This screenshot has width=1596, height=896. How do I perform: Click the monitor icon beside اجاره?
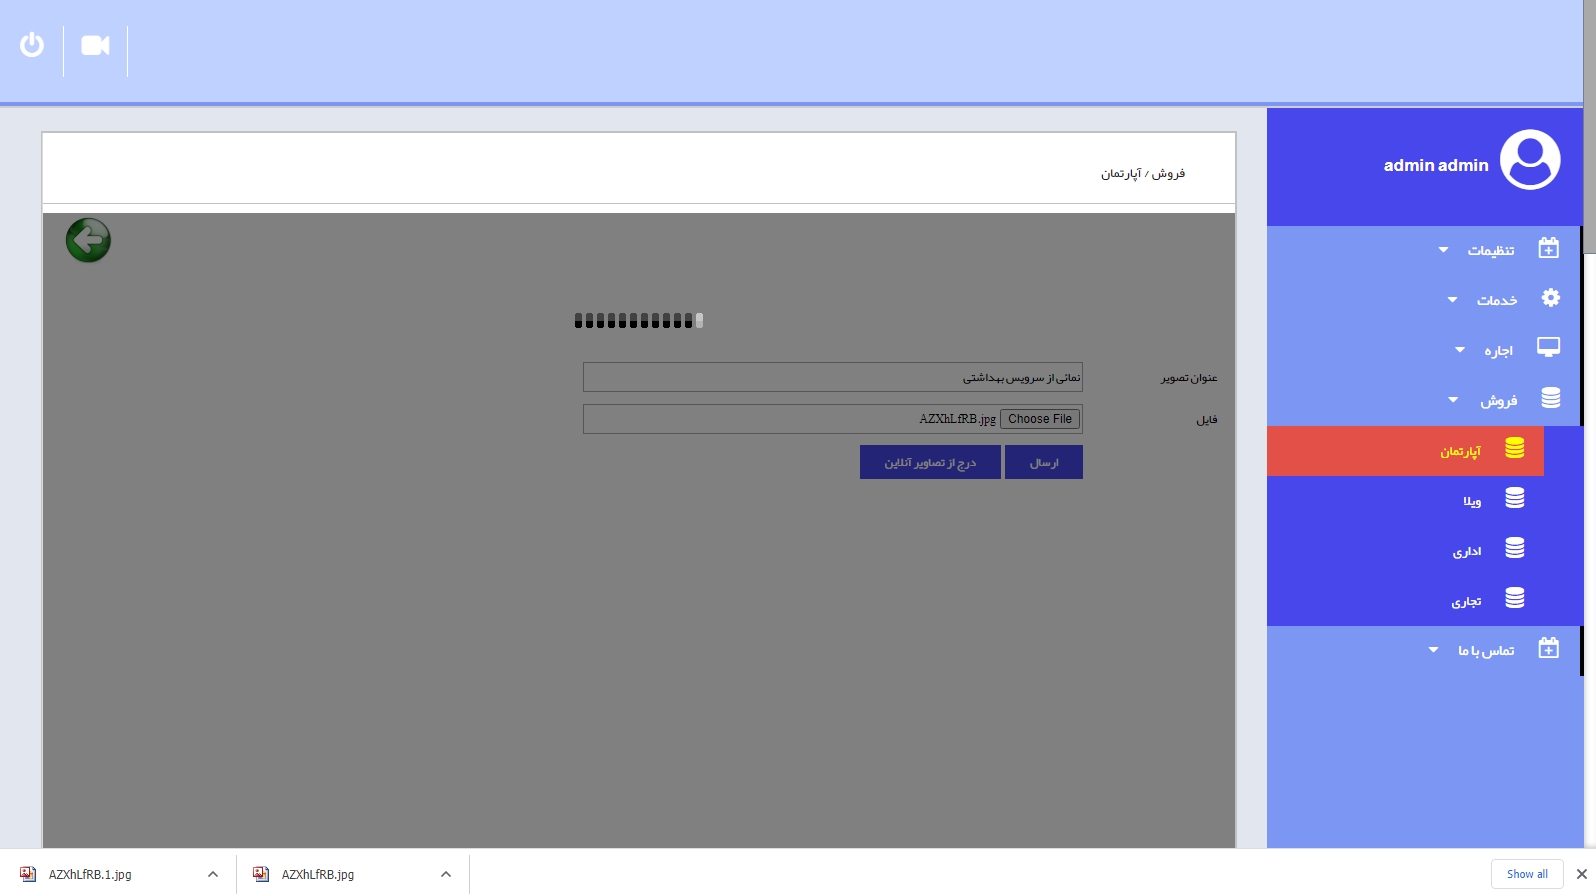1548,348
